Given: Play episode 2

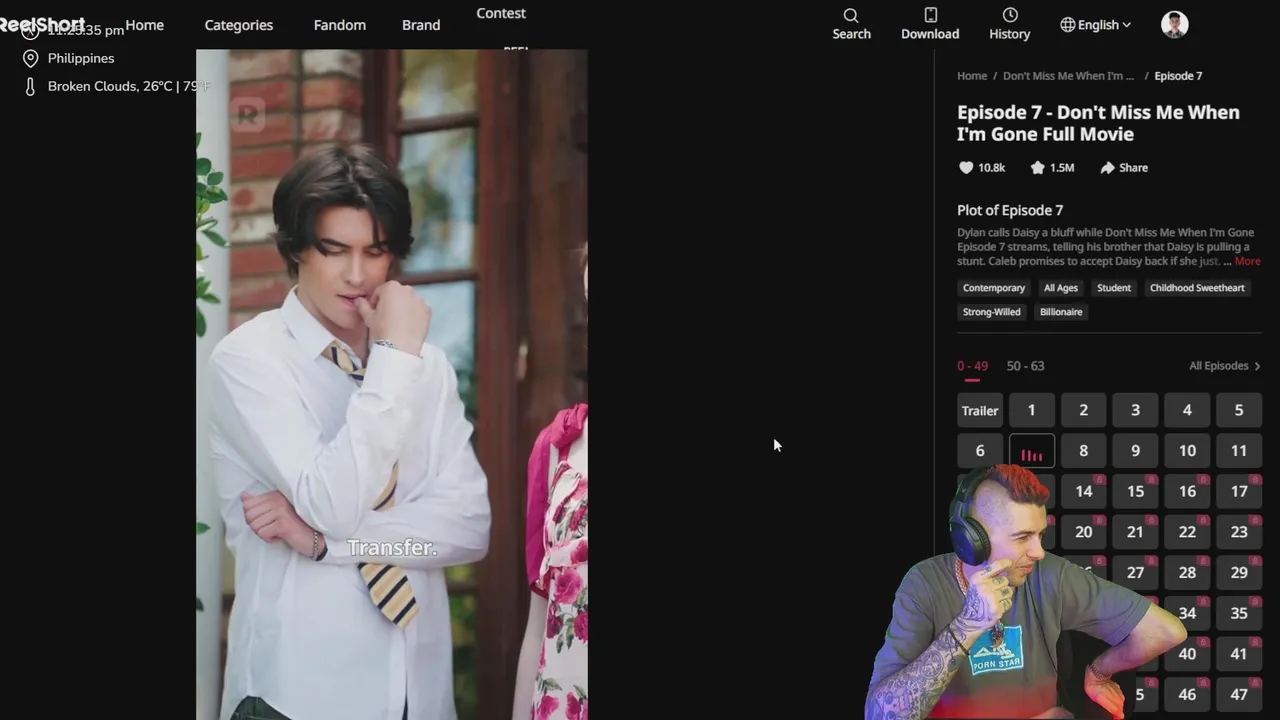Looking at the screenshot, I should coord(1083,410).
